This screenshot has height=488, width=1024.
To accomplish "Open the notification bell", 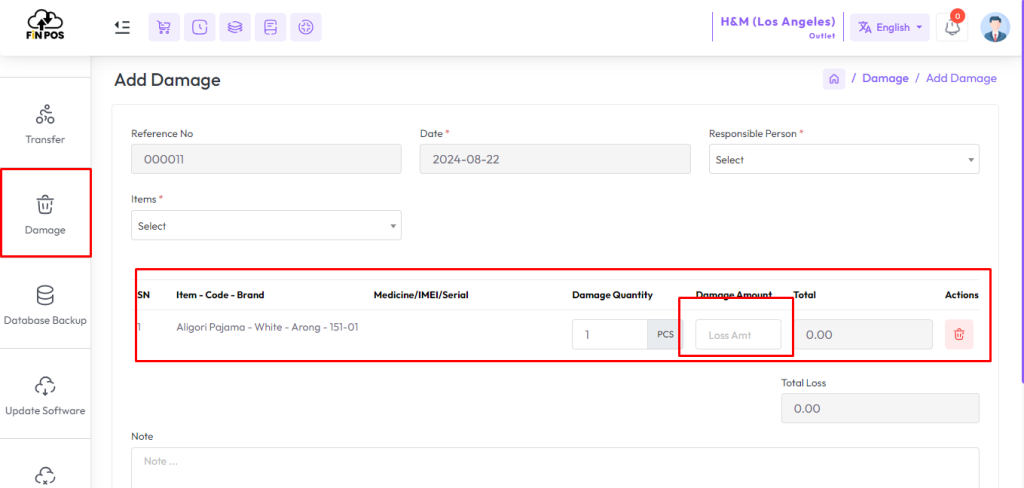I will 952,27.
